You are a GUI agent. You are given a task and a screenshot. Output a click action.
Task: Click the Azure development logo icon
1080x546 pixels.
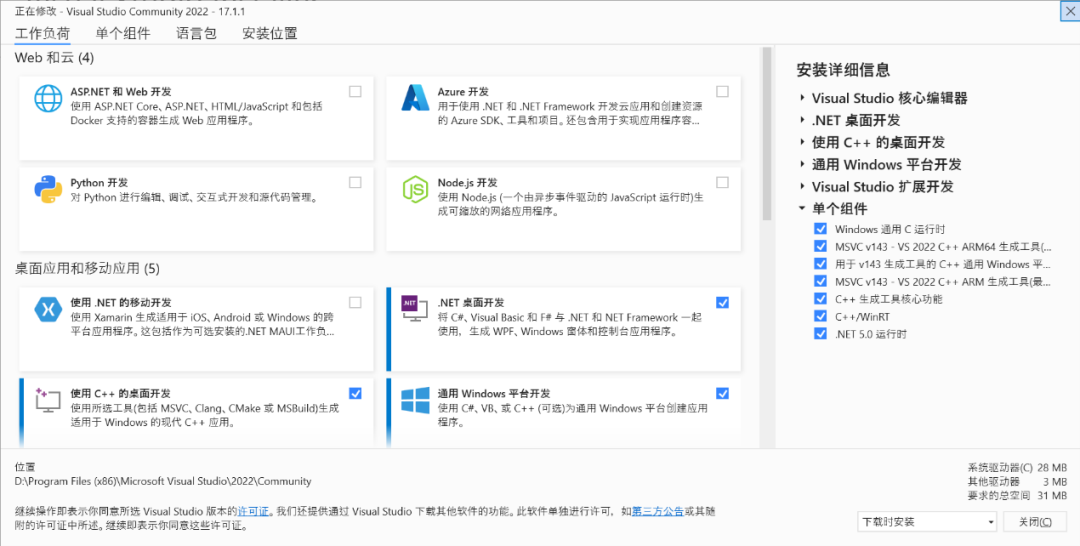tap(415, 98)
